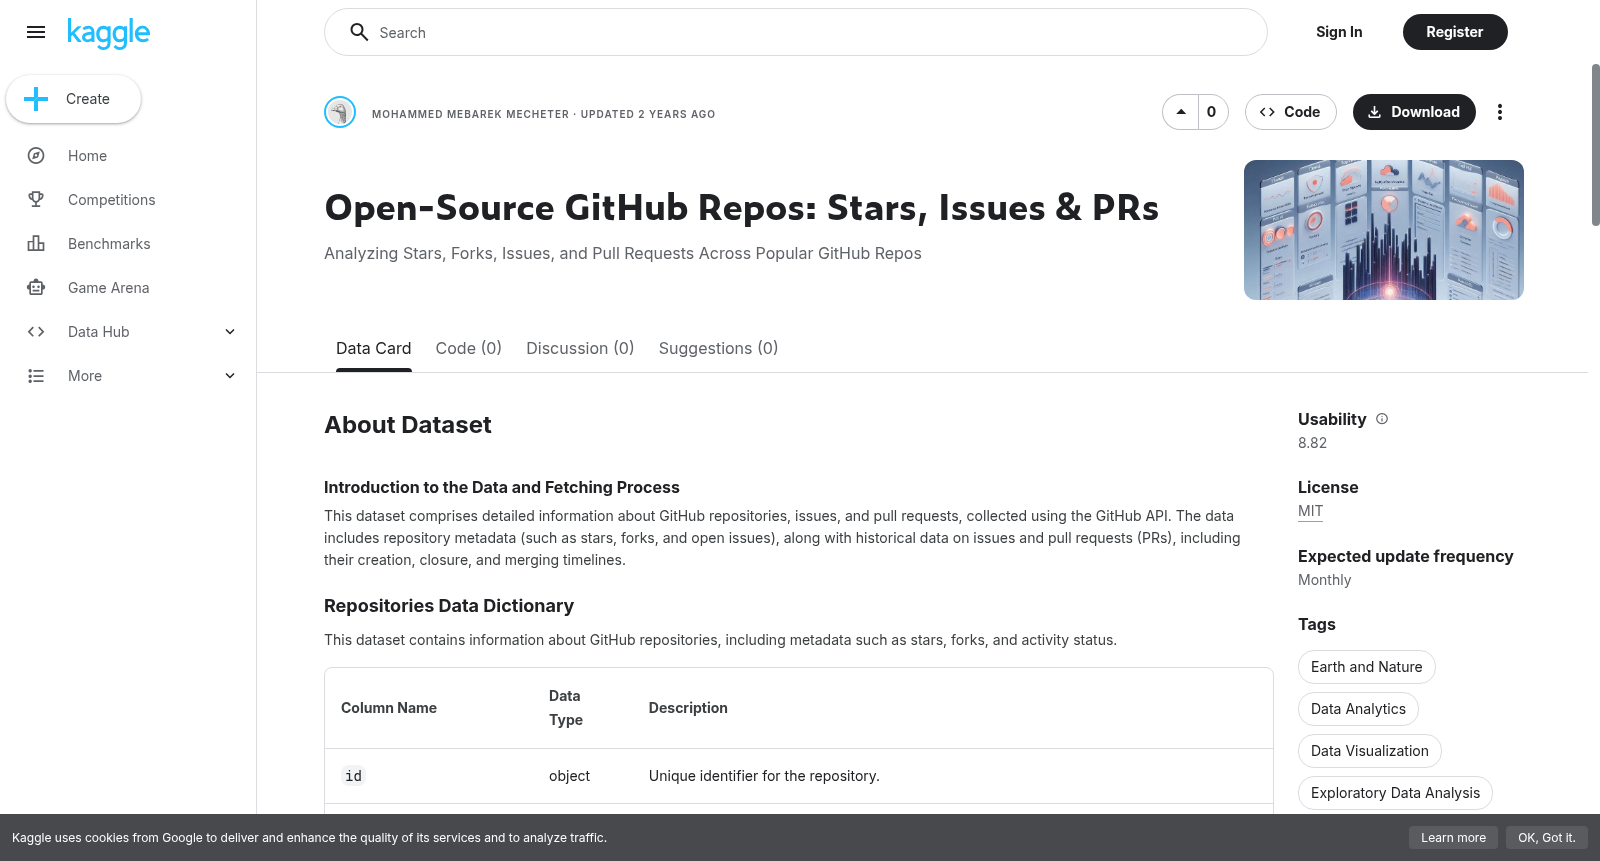The width and height of the screenshot is (1600, 861).
Task: Switch to the Suggestions (0) tab
Action: pyautogui.click(x=718, y=348)
